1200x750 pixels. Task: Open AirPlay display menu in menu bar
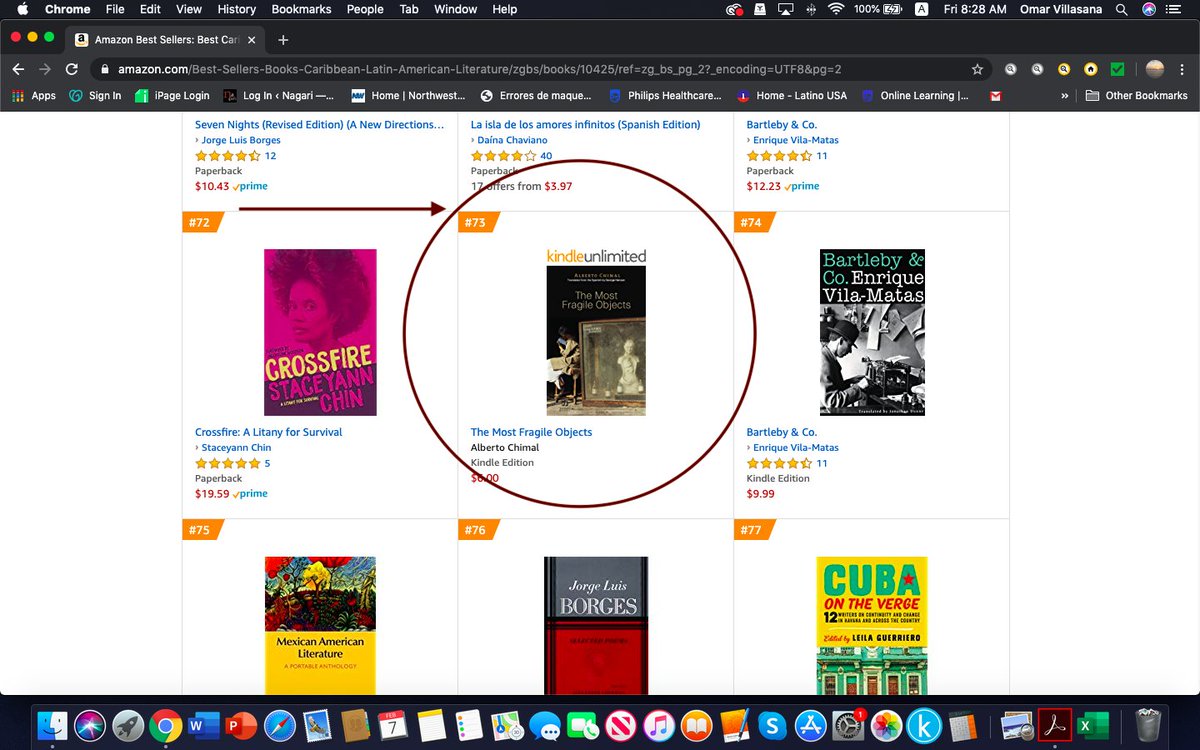786,9
